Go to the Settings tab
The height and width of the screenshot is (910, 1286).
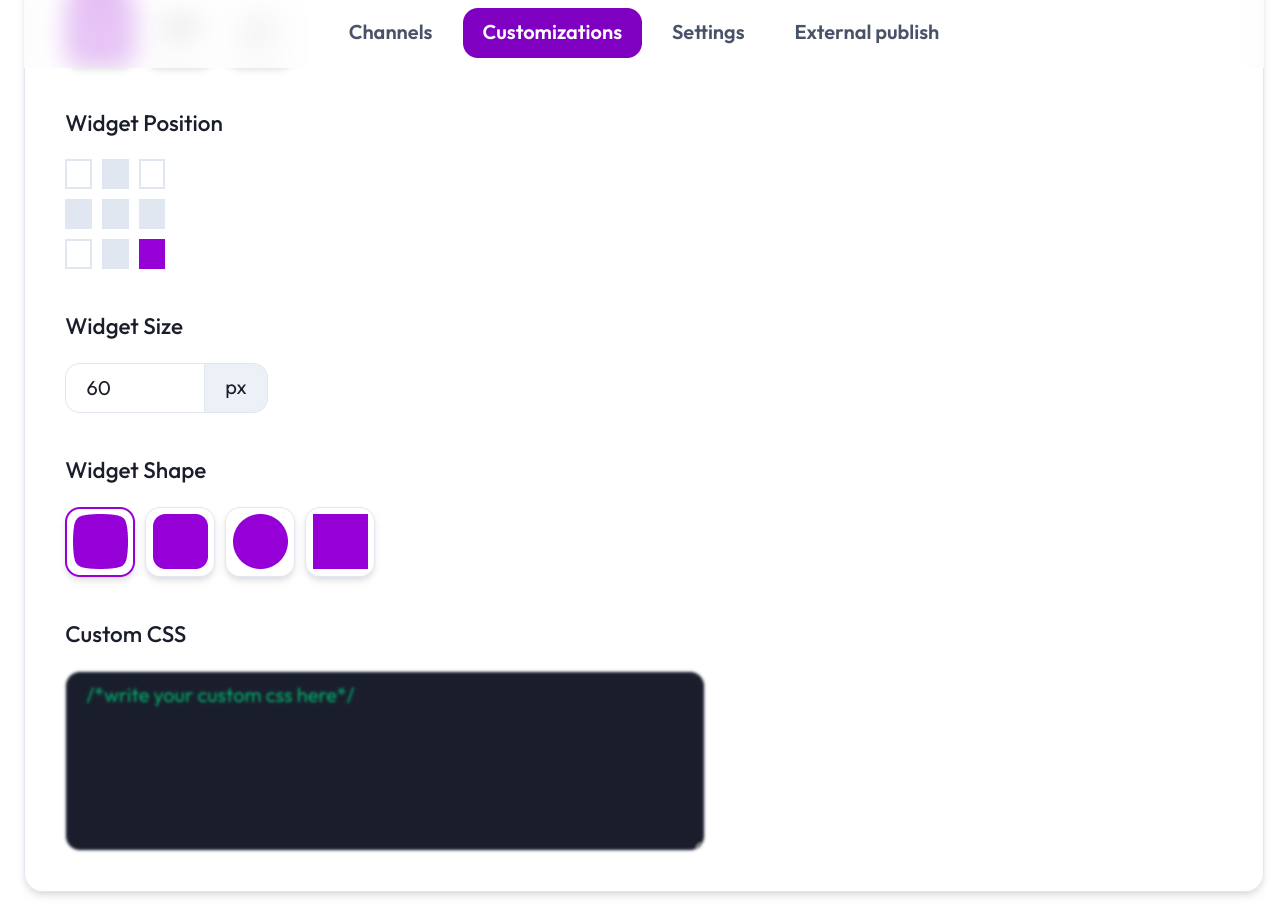tap(708, 33)
